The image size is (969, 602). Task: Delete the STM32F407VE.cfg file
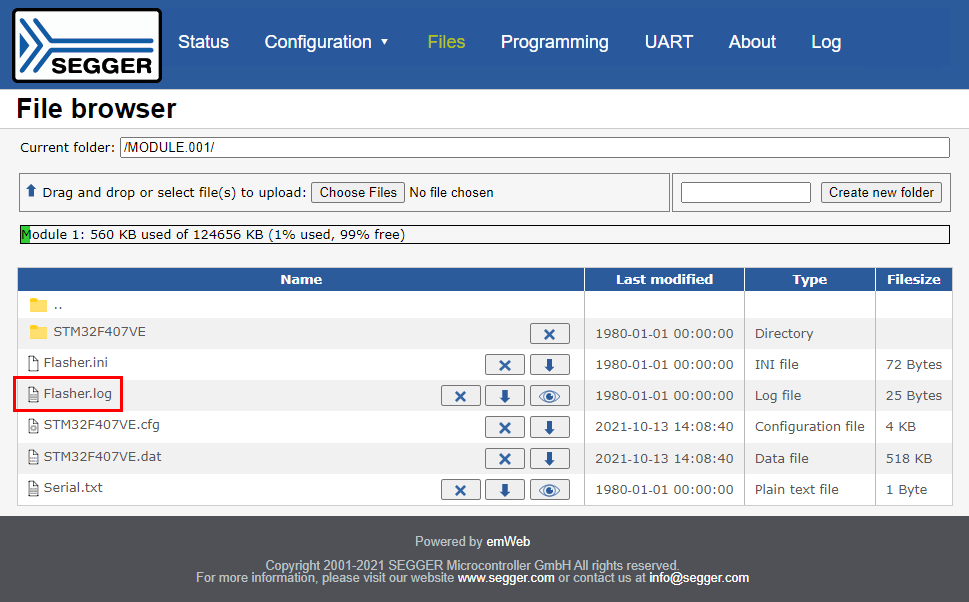click(504, 427)
